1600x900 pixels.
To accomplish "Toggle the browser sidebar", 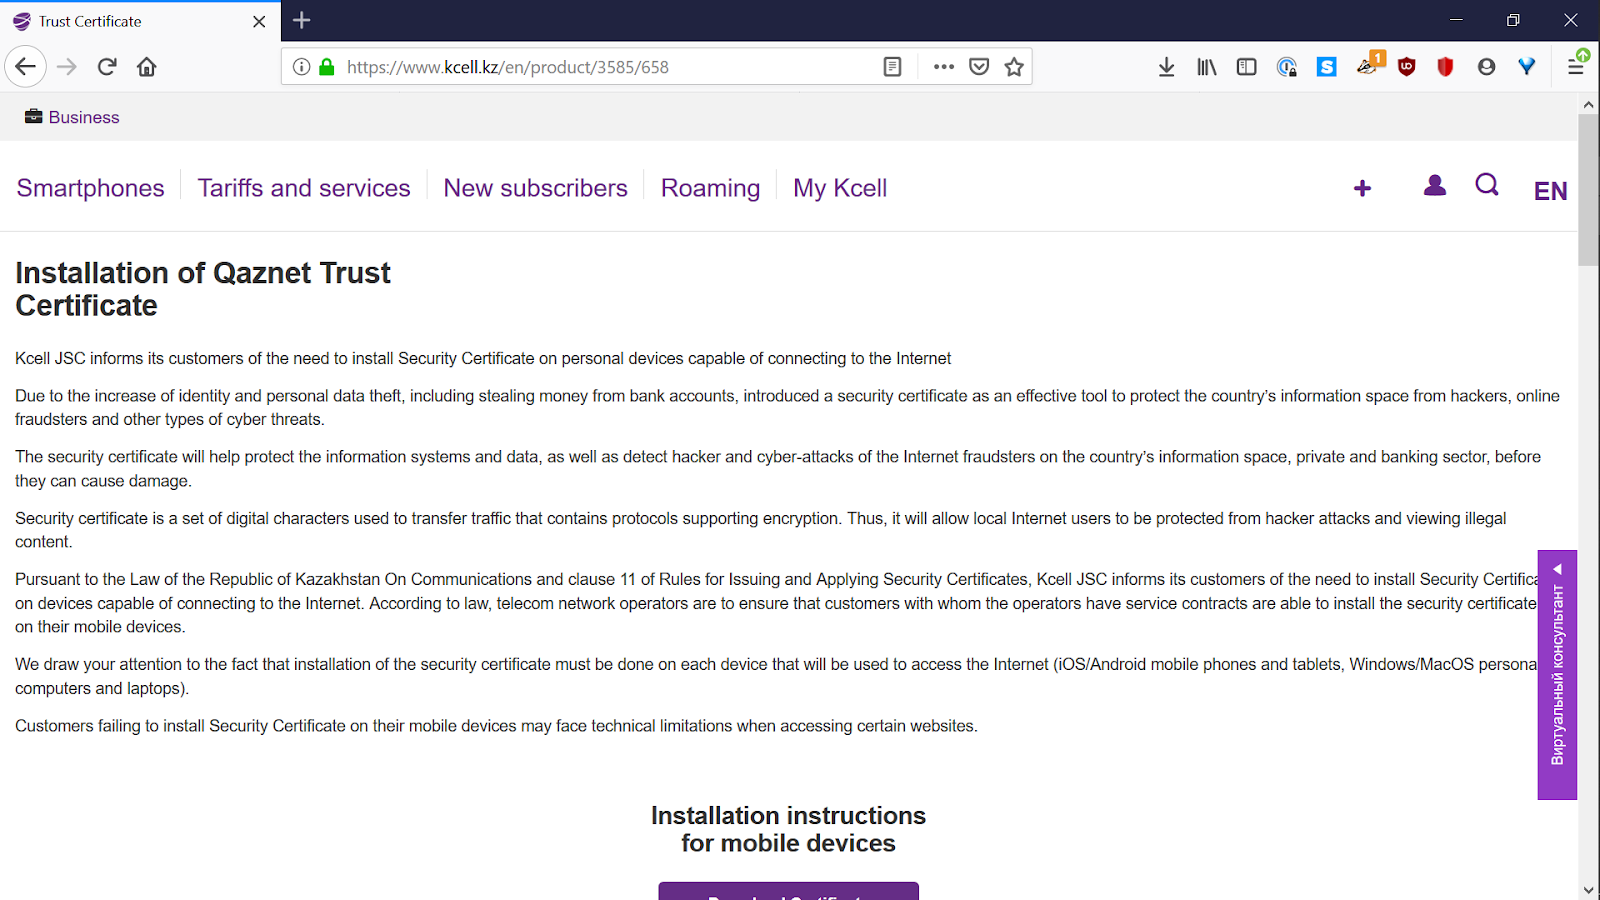I will point(1246,67).
